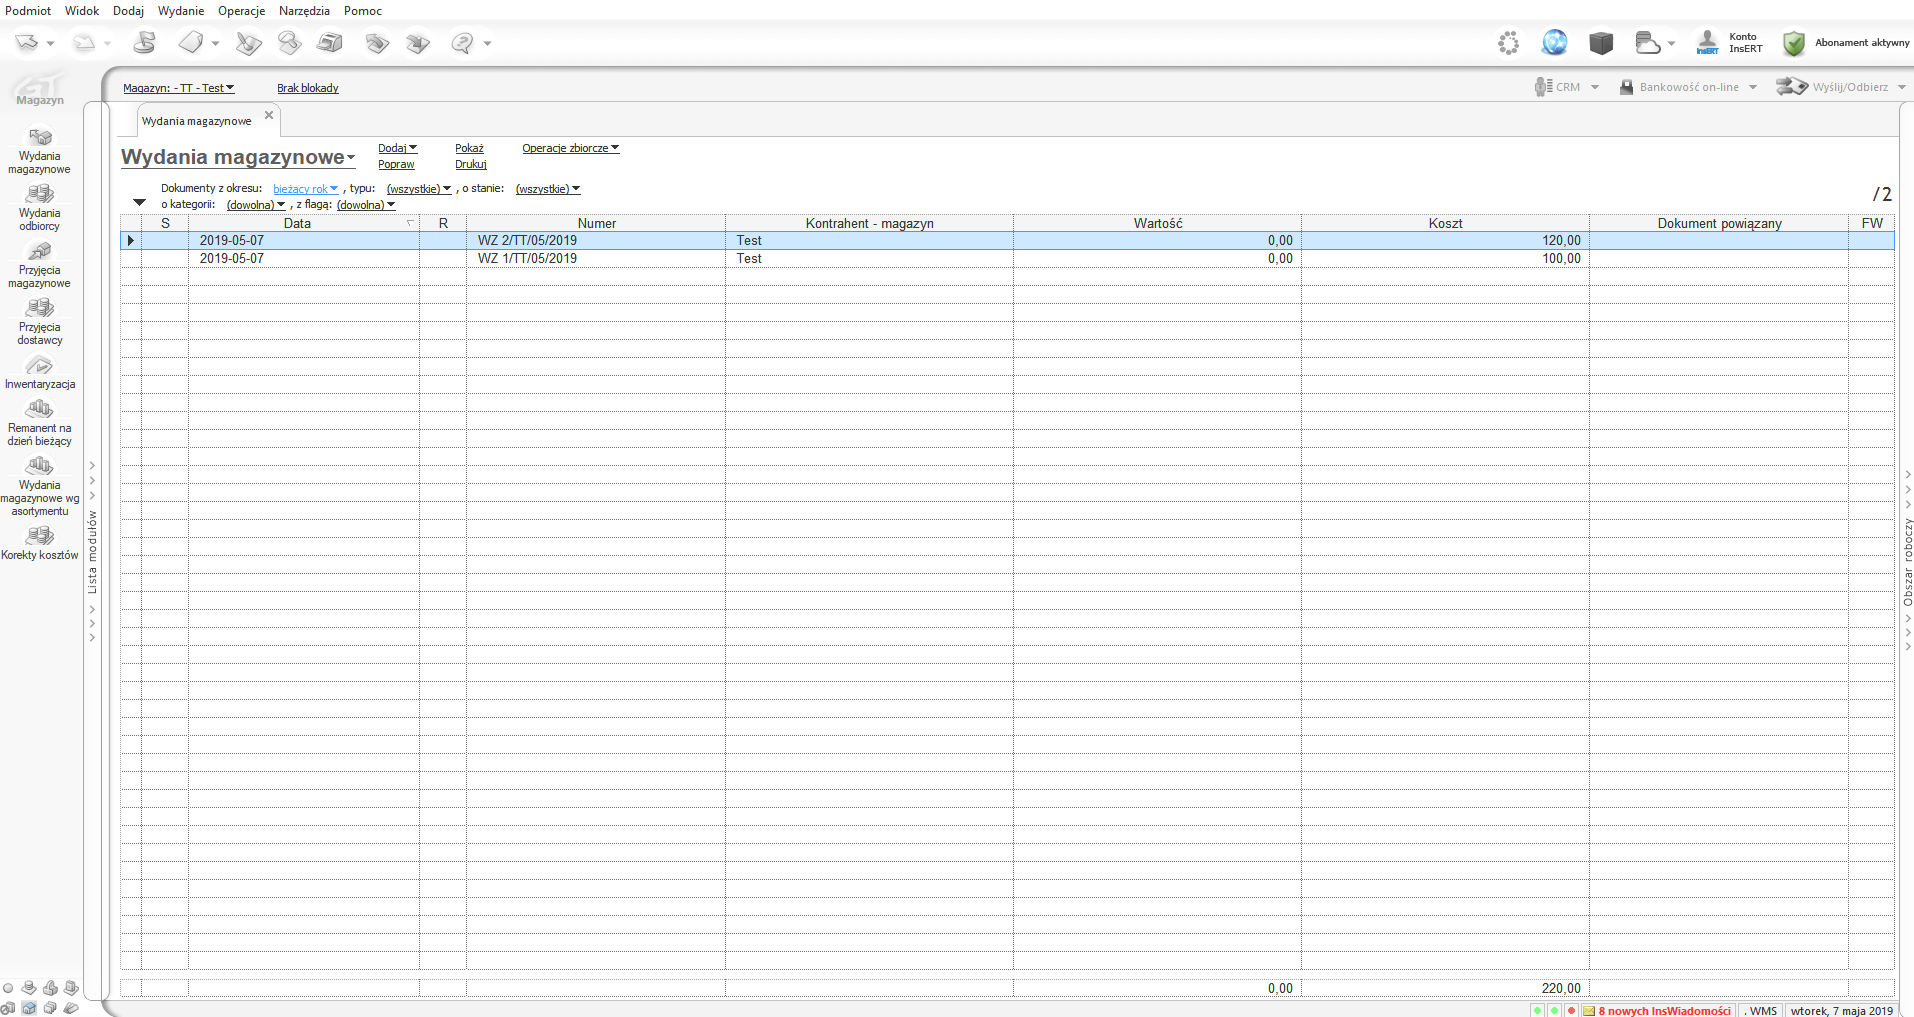Select row WZ 1/TT/05/2019
Screen dimensions: 1914x1017
pos(527,258)
